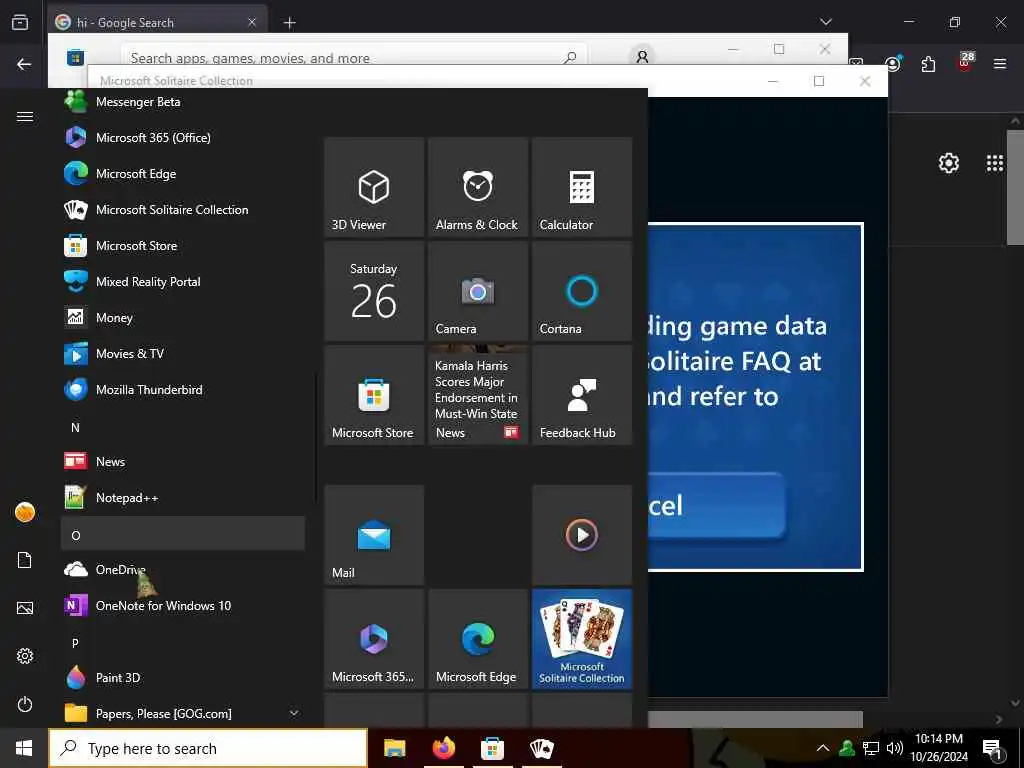Open Pictures from the Start sidebar
This screenshot has width=1024, height=768.
[x=25, y=608]
